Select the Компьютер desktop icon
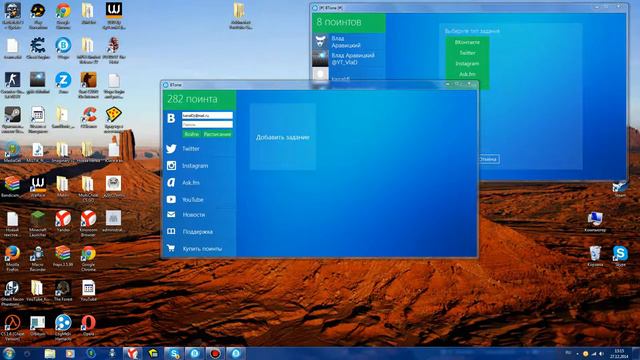This screenshot has height=360, width=640. point(595,222)
